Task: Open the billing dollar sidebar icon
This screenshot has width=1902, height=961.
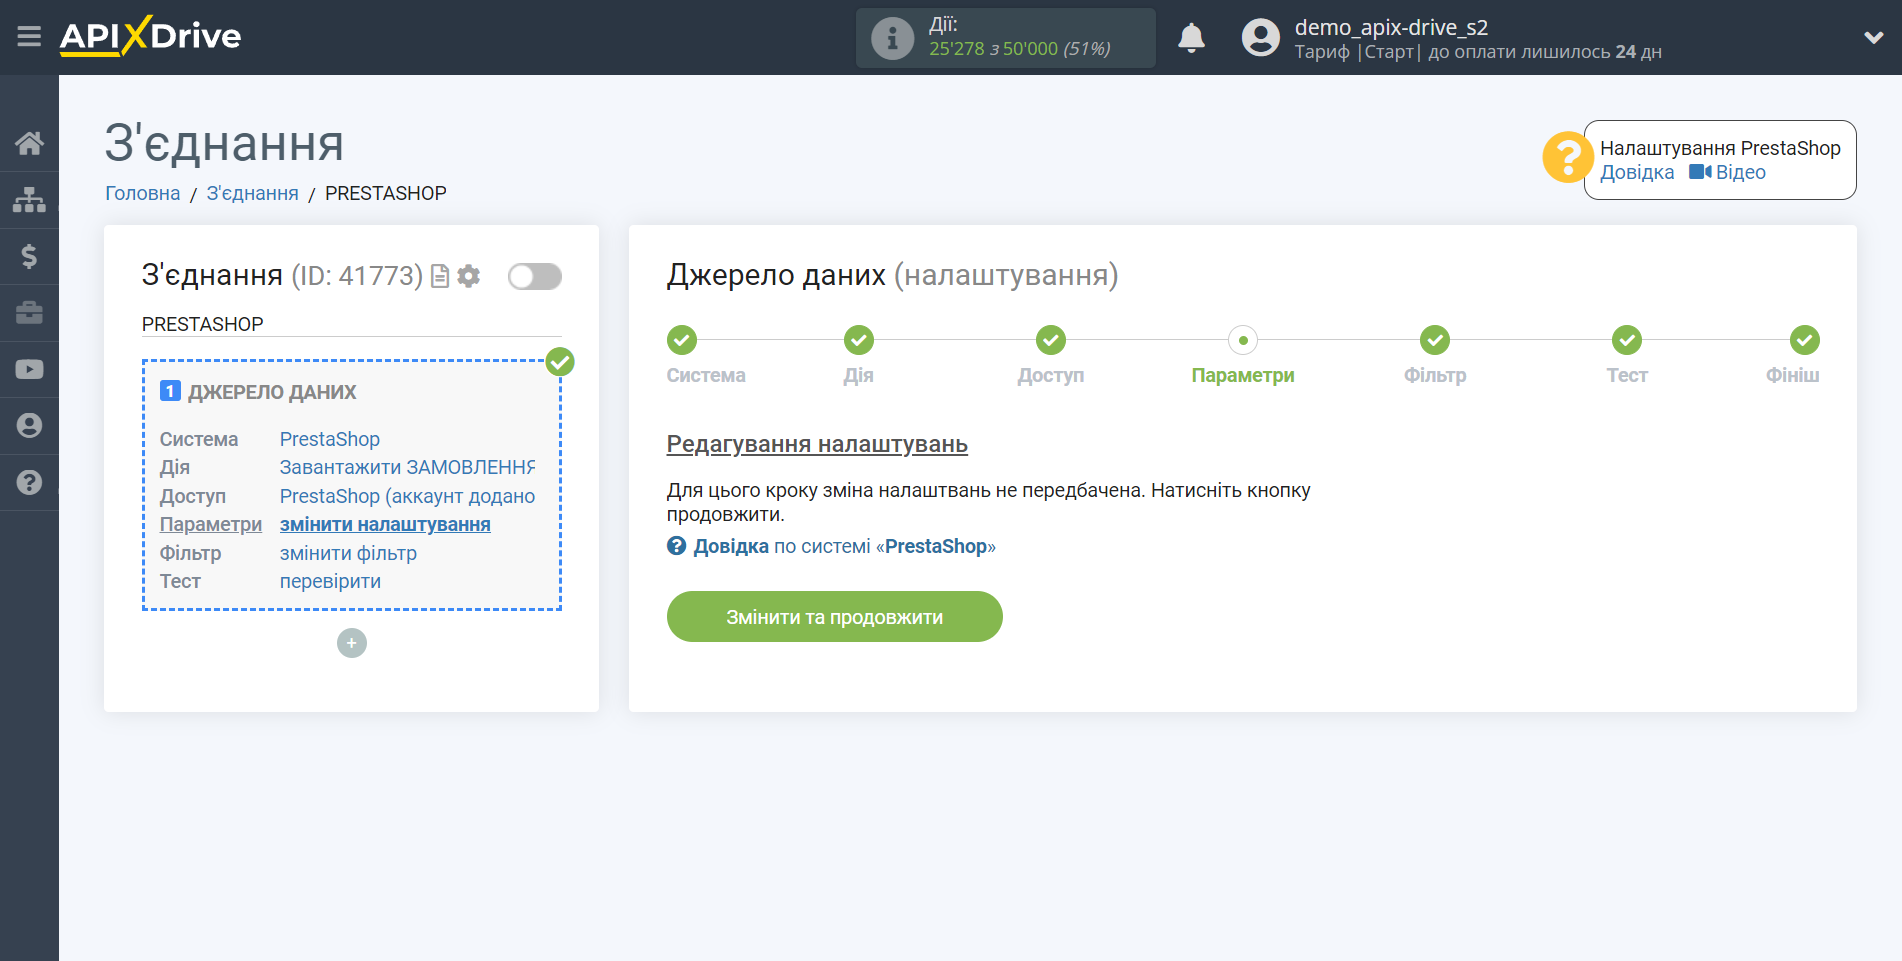Action: [29, 256]
